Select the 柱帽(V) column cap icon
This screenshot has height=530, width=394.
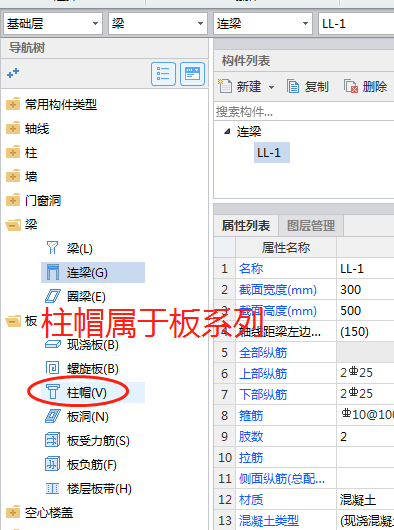(x=52, y=392)
